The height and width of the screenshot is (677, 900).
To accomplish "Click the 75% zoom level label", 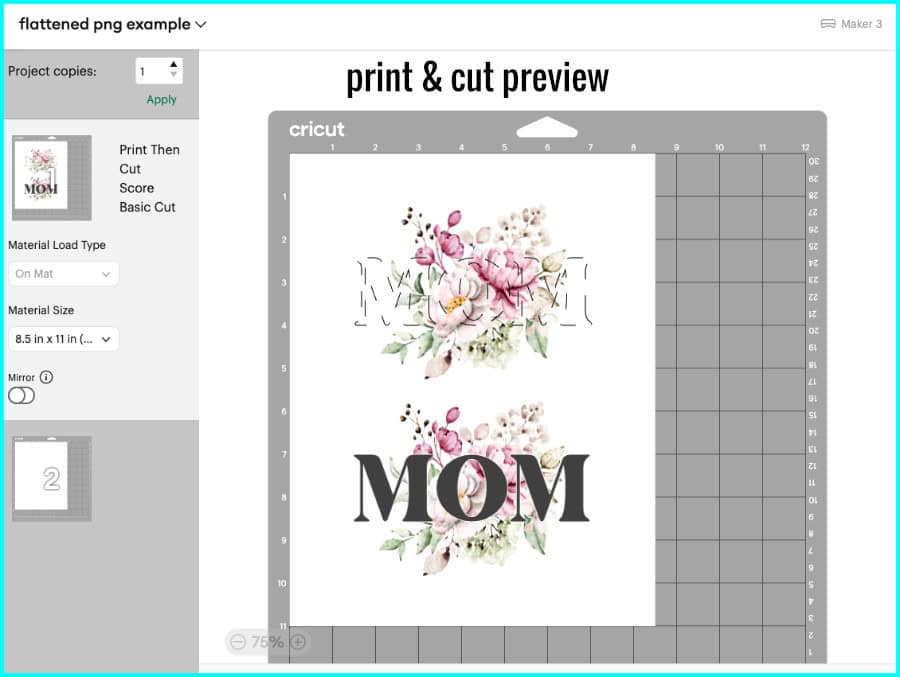I will pos(267,641).
